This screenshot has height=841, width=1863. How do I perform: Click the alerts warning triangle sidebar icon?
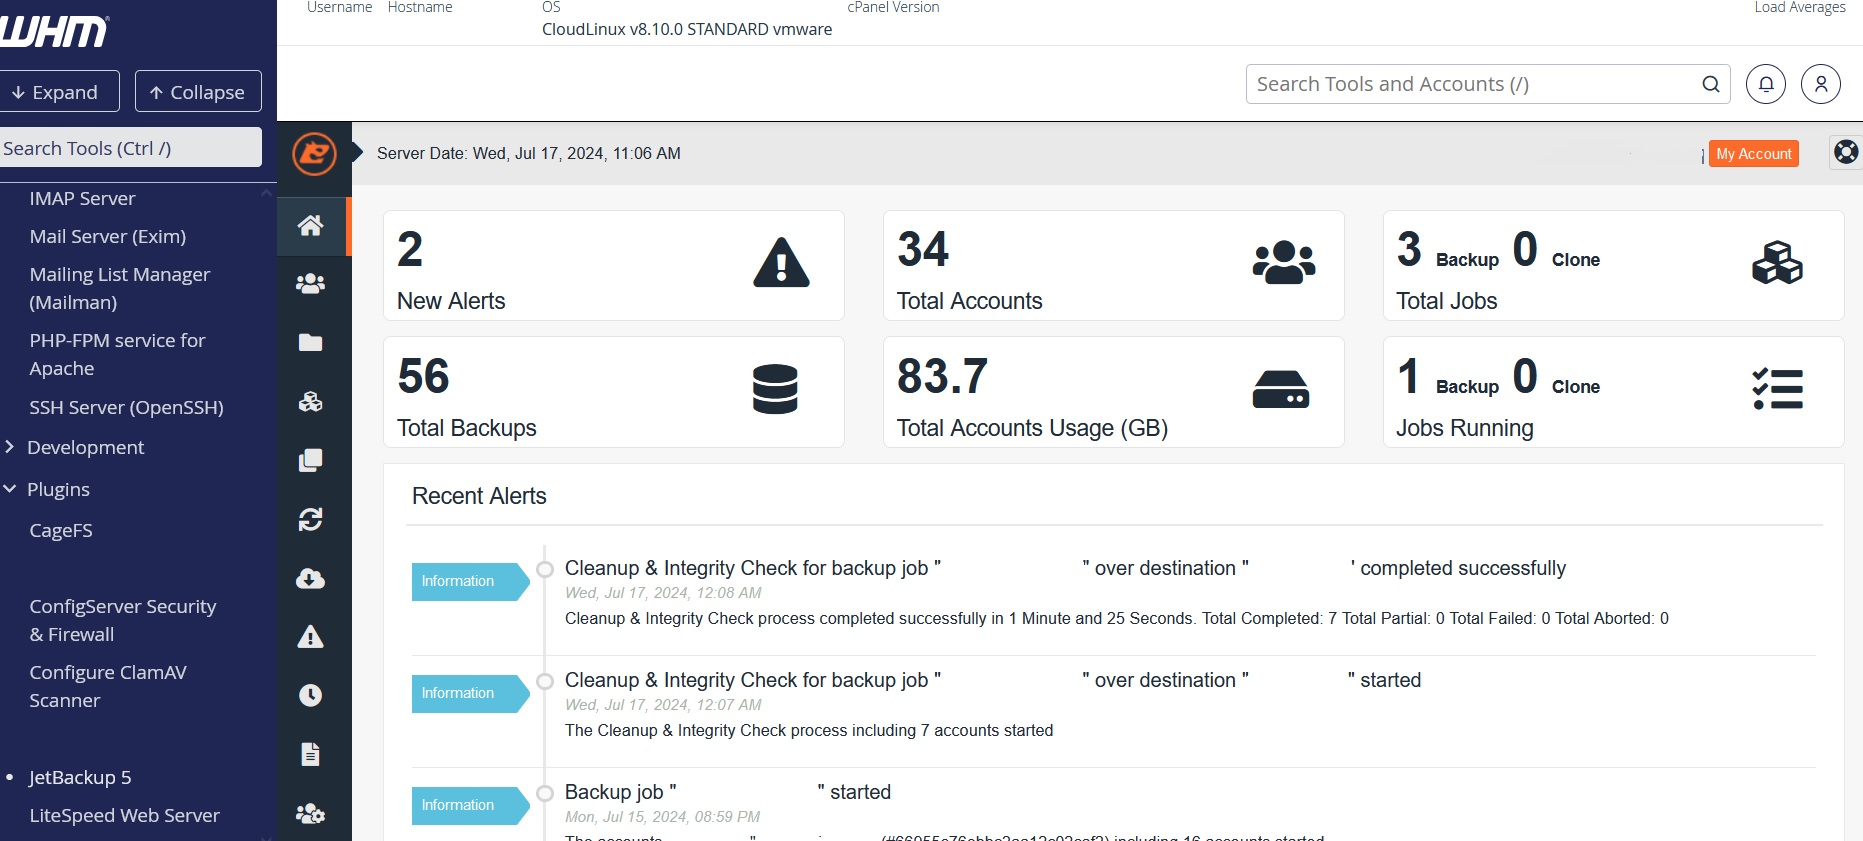point(311,637)
